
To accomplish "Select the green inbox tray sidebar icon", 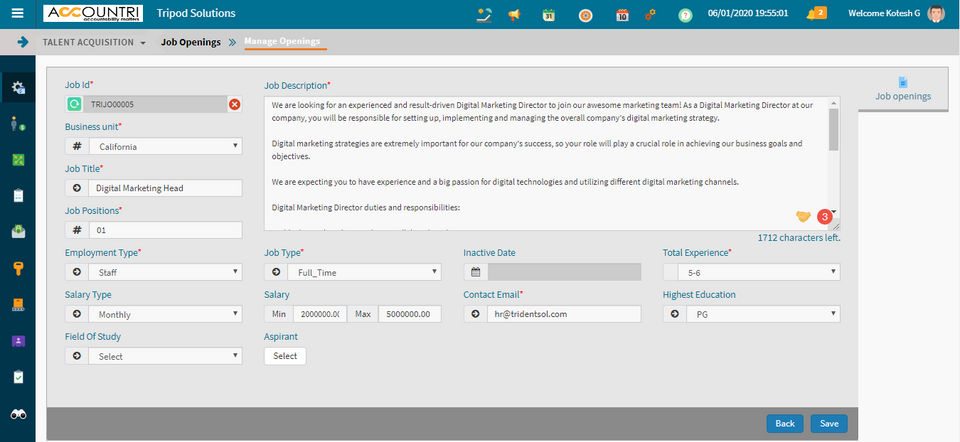I will tap(18, 231).
